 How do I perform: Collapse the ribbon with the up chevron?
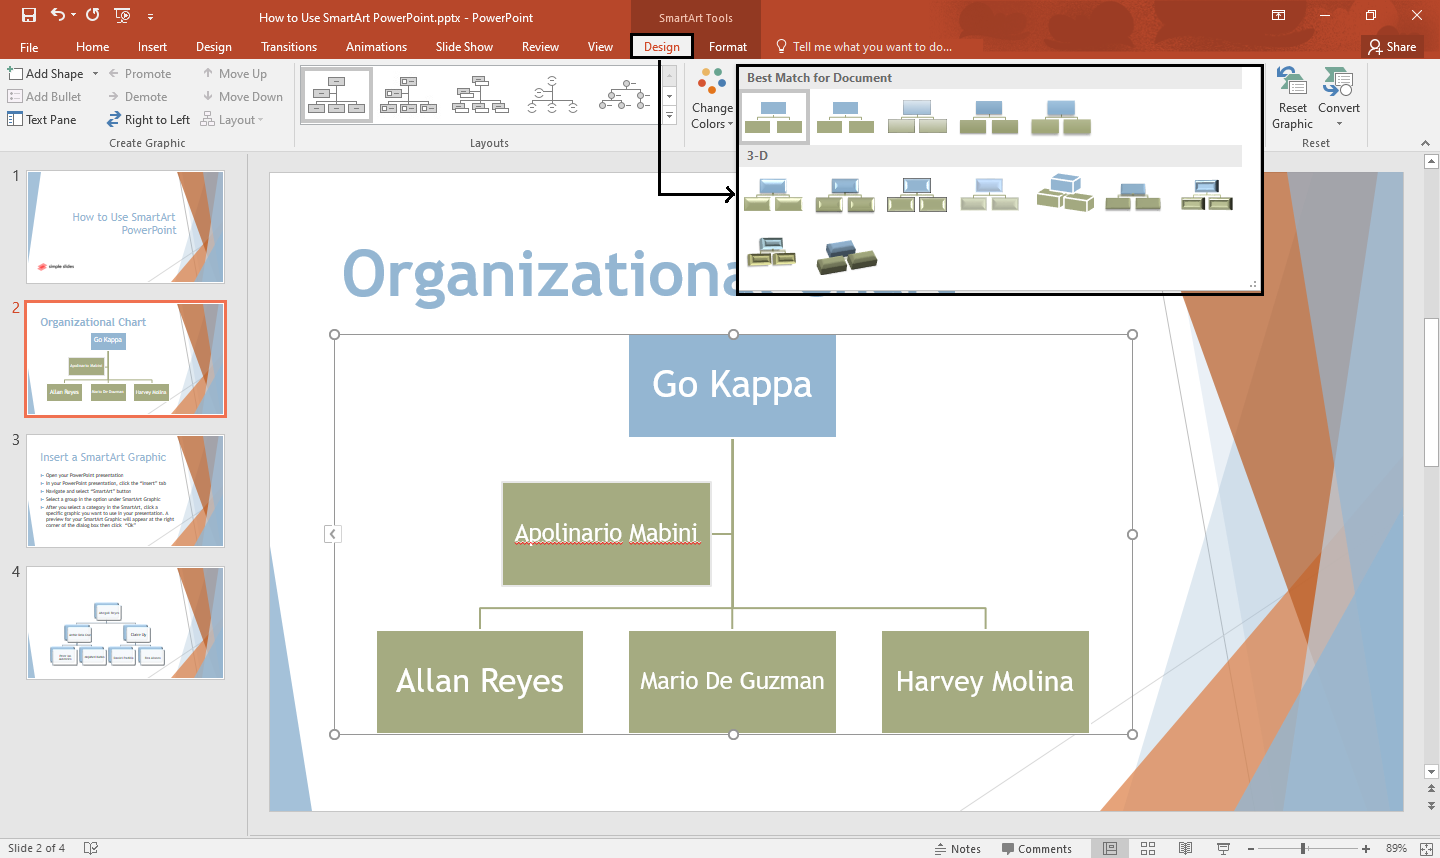1425,143
